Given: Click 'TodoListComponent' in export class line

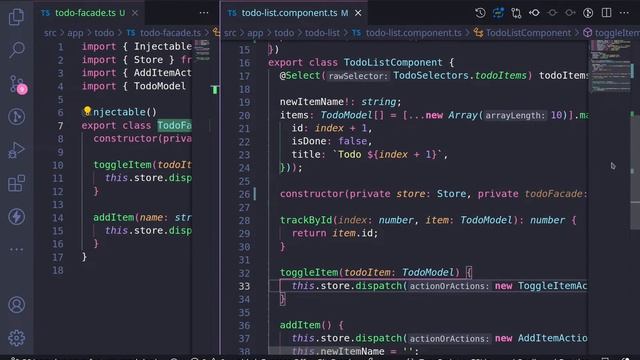Looking at the screenshot, I should point(393,62).
